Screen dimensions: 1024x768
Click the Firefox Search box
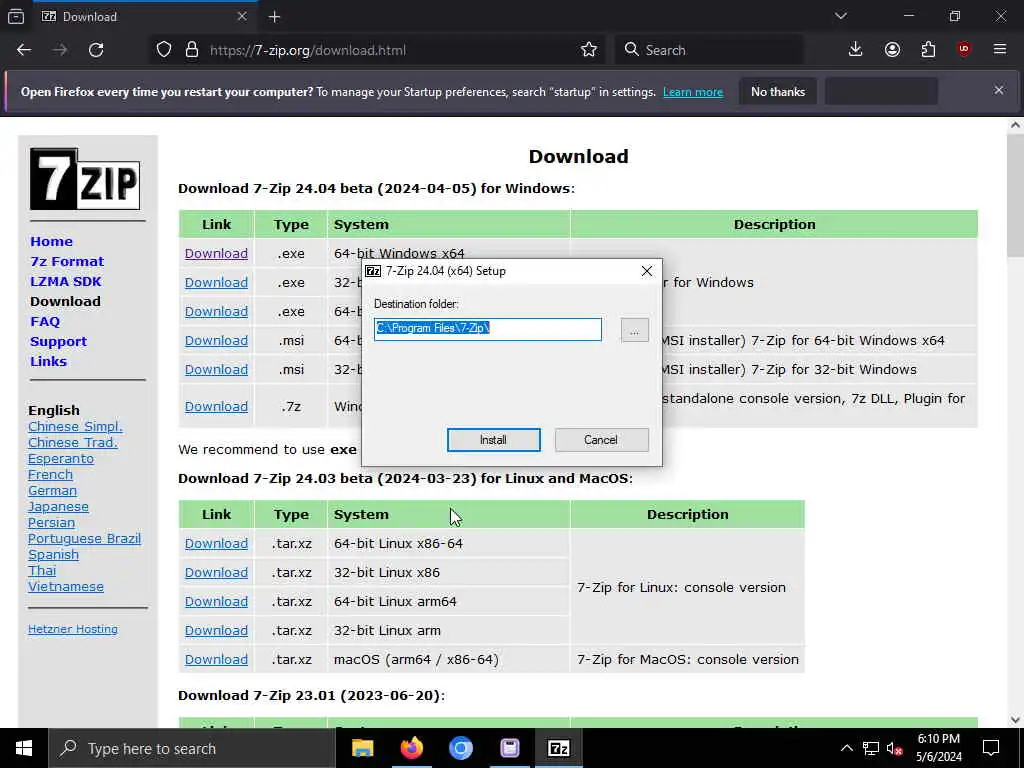tap(709, 50)
